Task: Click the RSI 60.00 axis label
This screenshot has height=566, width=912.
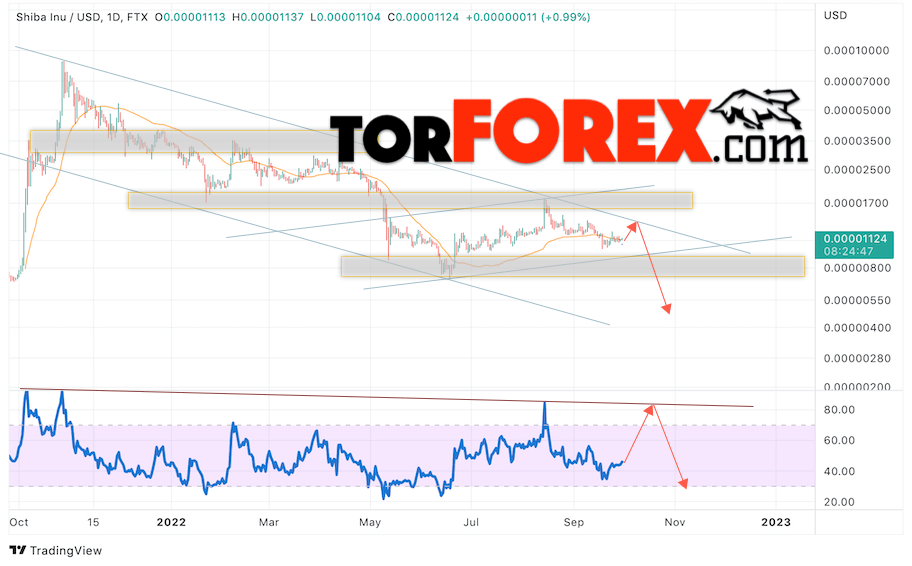Action: pos(839,440)
